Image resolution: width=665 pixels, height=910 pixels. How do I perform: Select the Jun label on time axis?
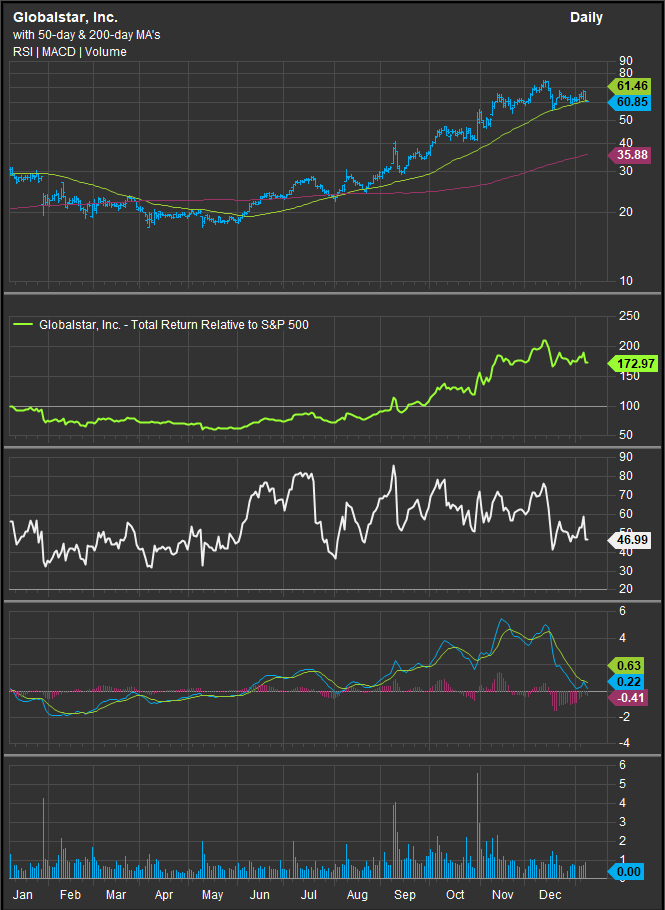(x=260, y=895)
